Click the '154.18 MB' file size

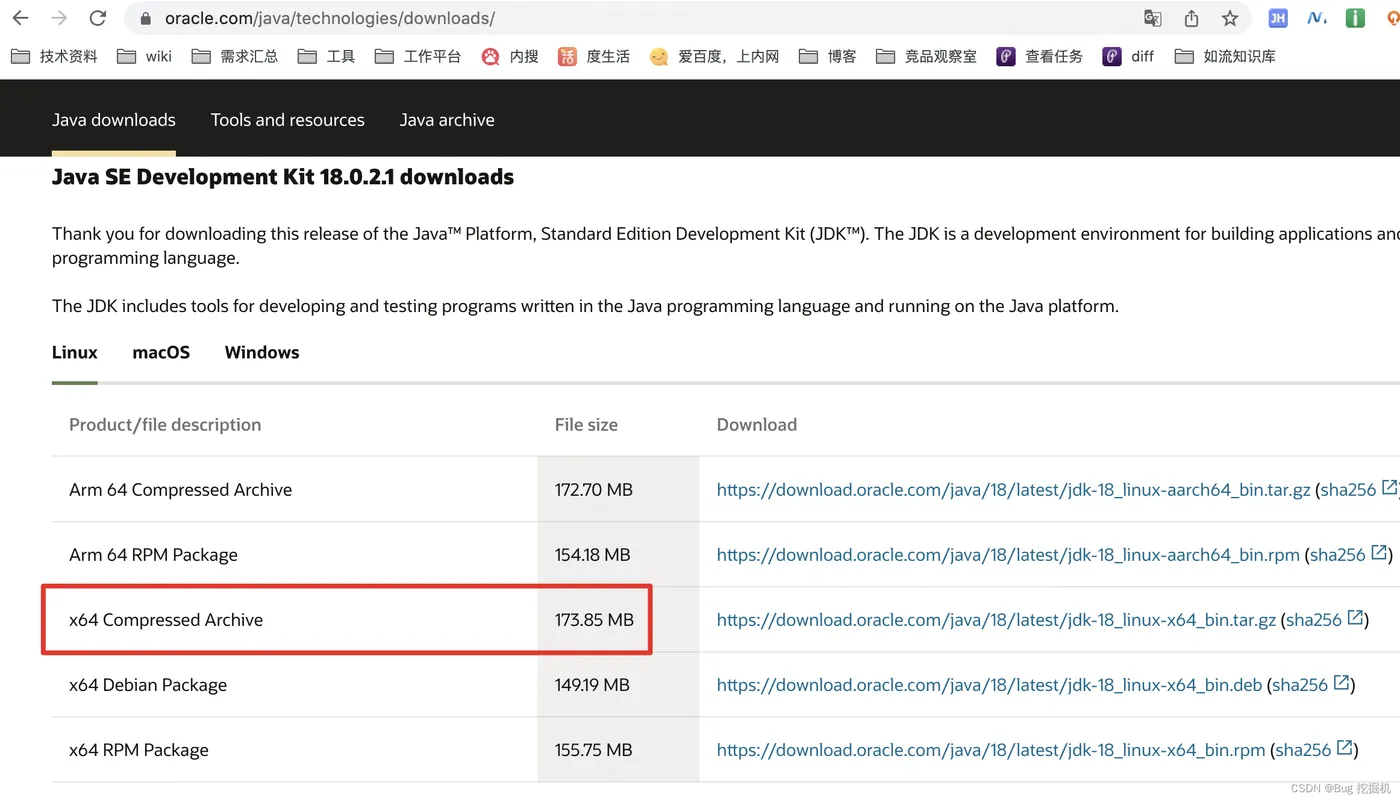pos(593,555)
